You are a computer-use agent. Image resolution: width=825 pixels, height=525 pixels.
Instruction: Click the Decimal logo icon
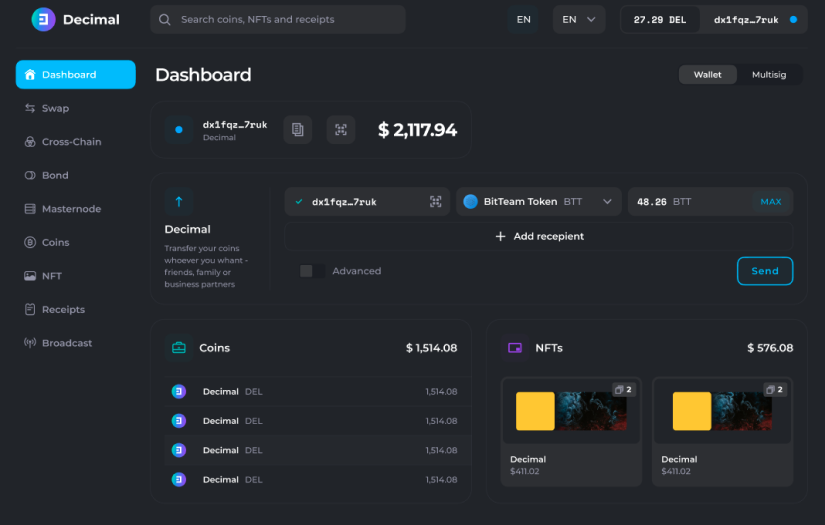tap(43, 19)
